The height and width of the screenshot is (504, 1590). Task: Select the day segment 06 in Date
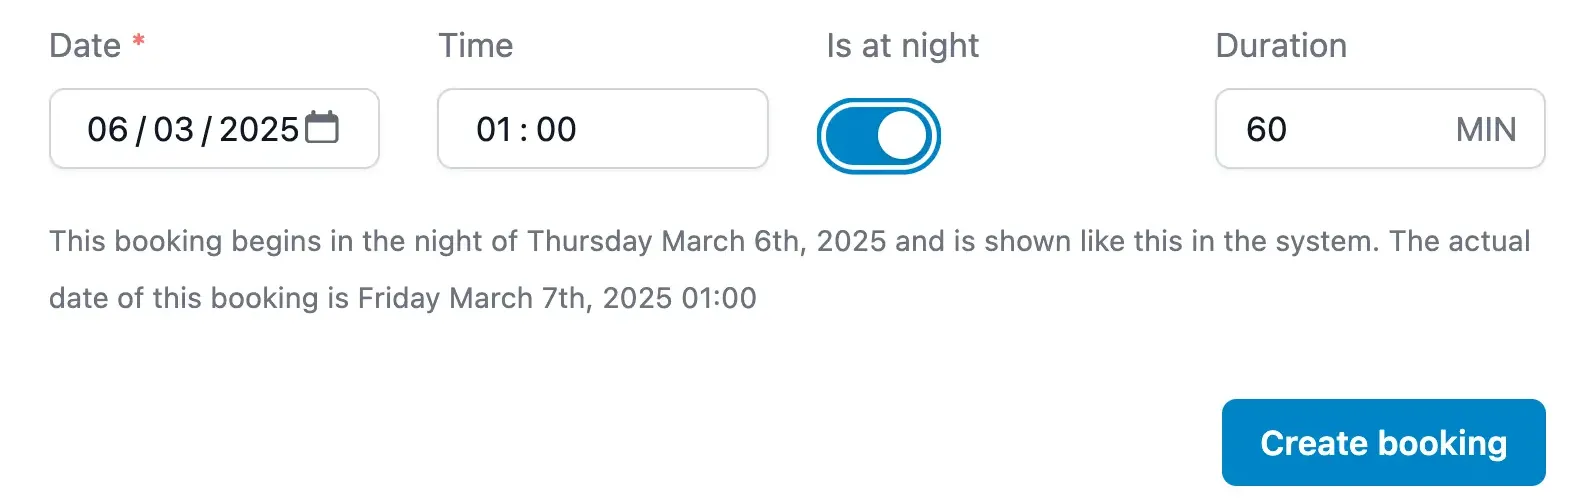(107, 129)
